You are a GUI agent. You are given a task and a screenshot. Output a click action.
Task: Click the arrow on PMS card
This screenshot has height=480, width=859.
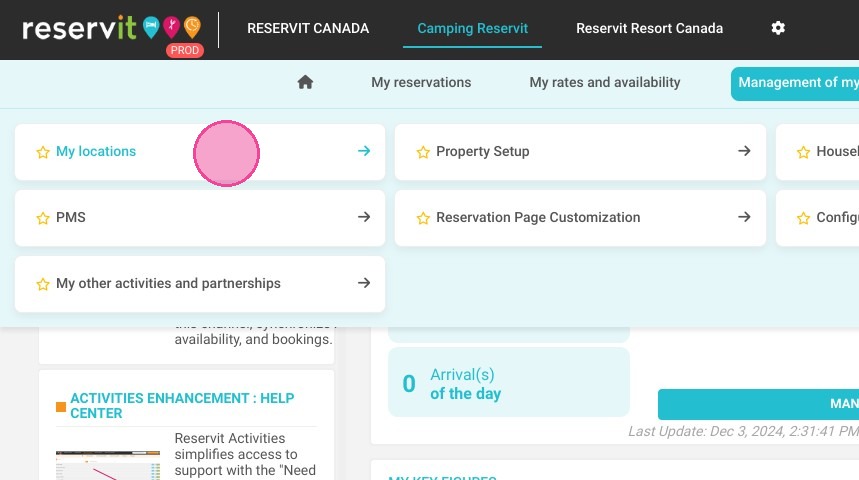point(364,217)
